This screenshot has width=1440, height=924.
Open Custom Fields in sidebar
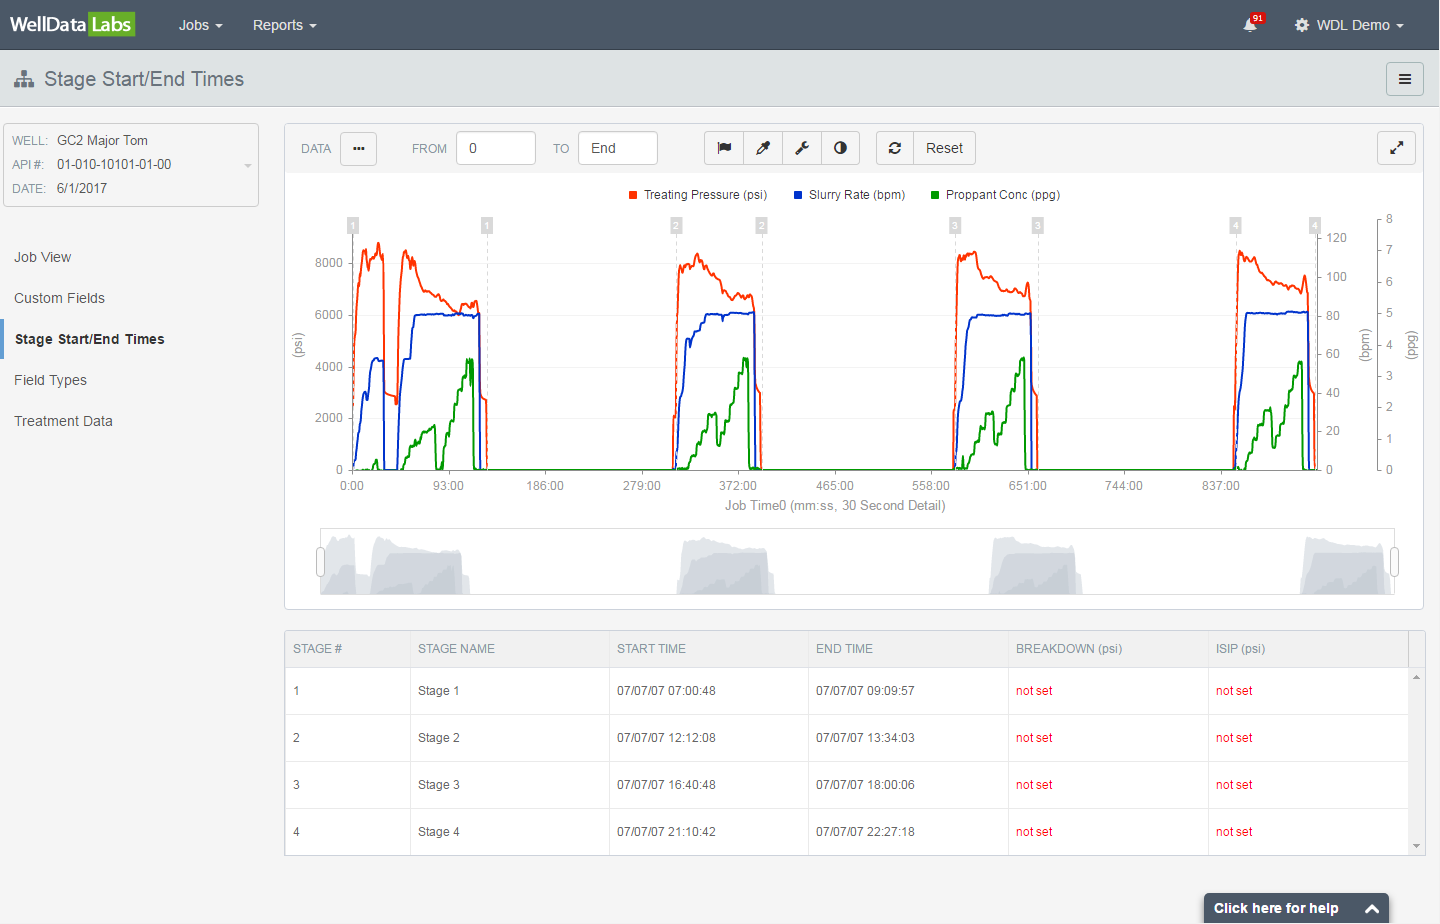click(x=59, y=298)
